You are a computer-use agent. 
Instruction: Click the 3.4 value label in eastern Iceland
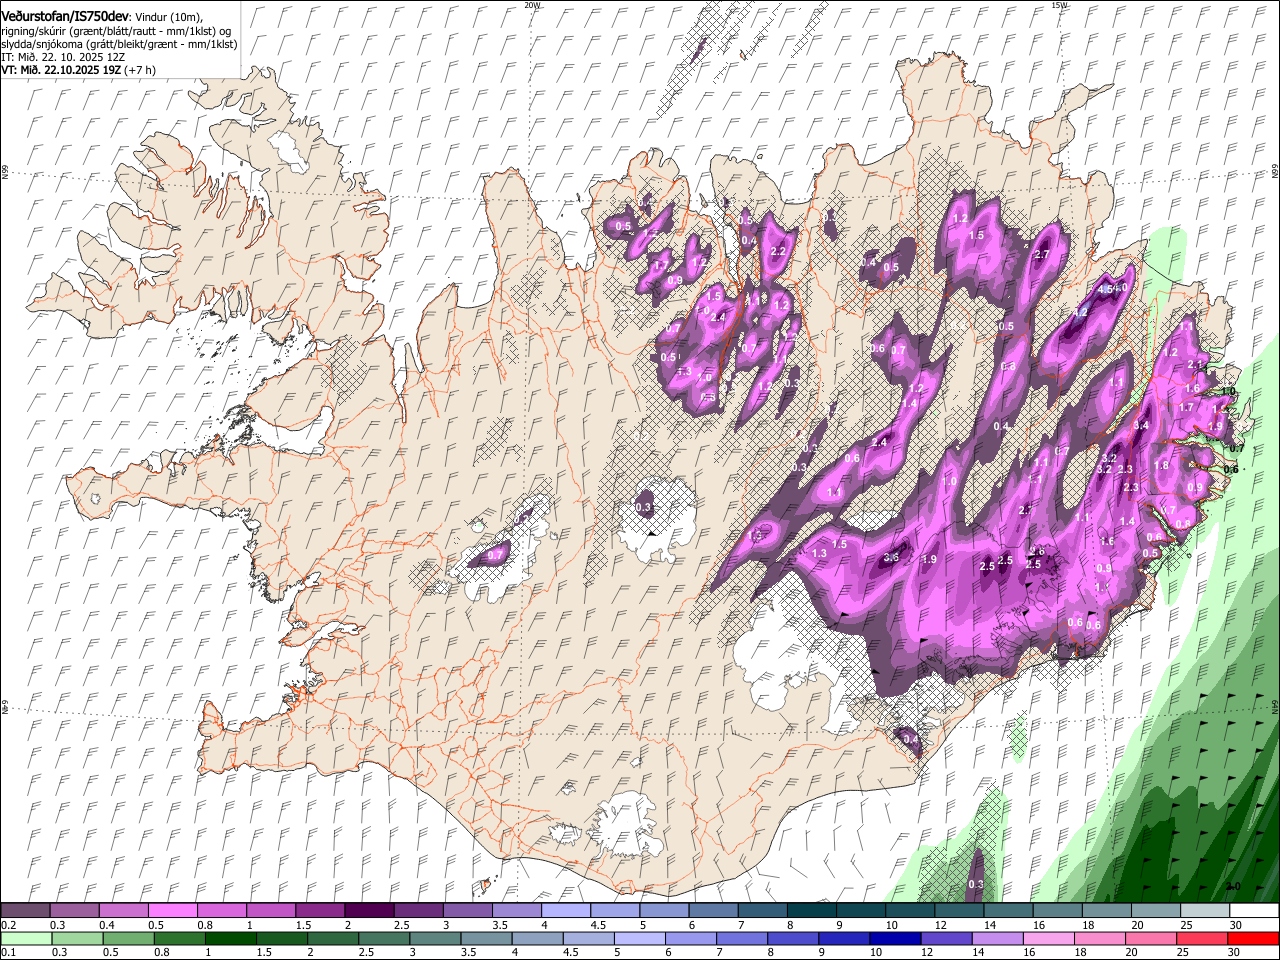click(1140, 425)
